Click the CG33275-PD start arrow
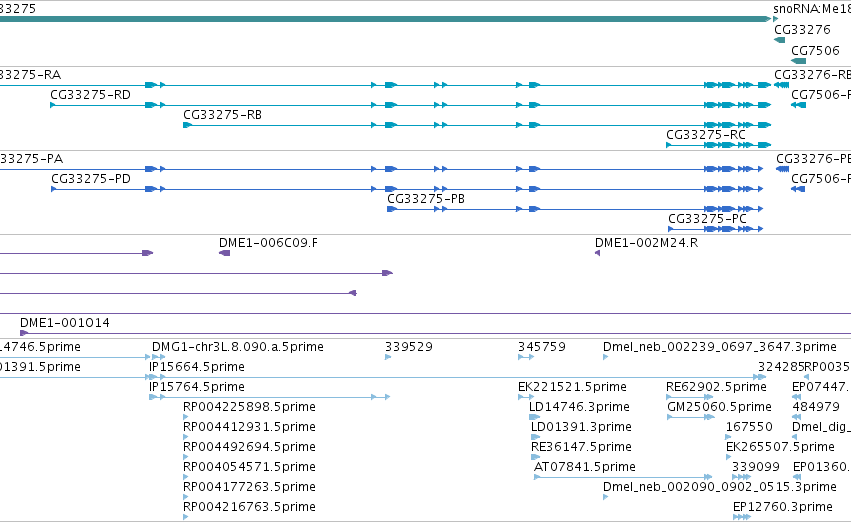 pos(54,189)
